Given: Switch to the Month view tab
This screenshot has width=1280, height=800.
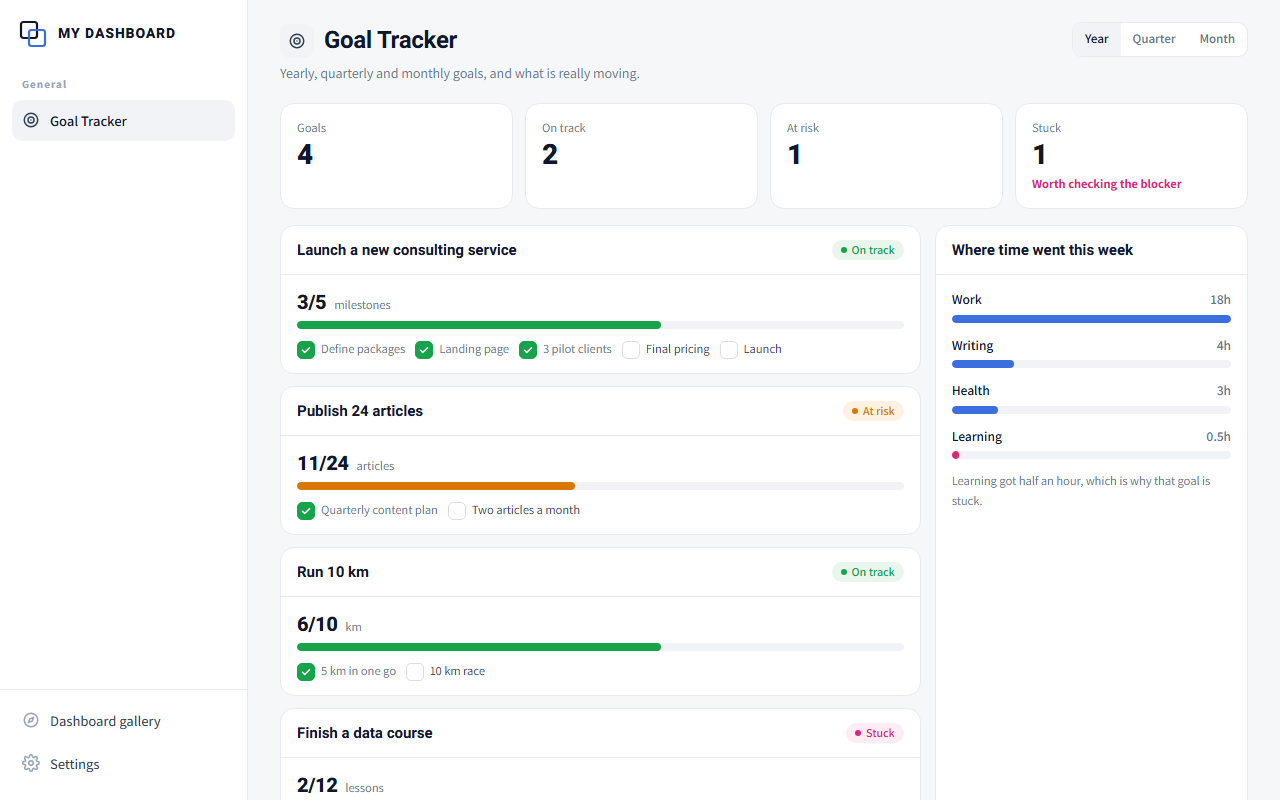Looking at the screenshot, I should (x=1217, y=39).
